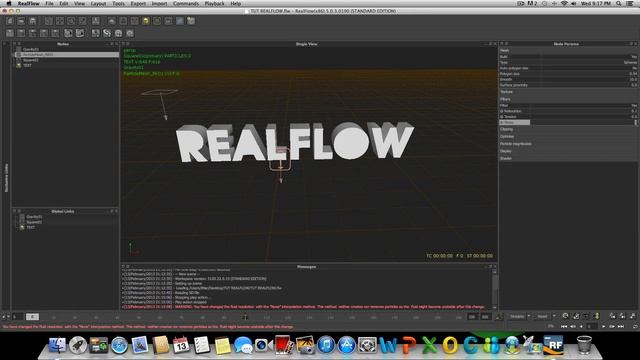
Task: Click the yellow sphere icon in the top toolbar
Action: click(x=146, y=21)
